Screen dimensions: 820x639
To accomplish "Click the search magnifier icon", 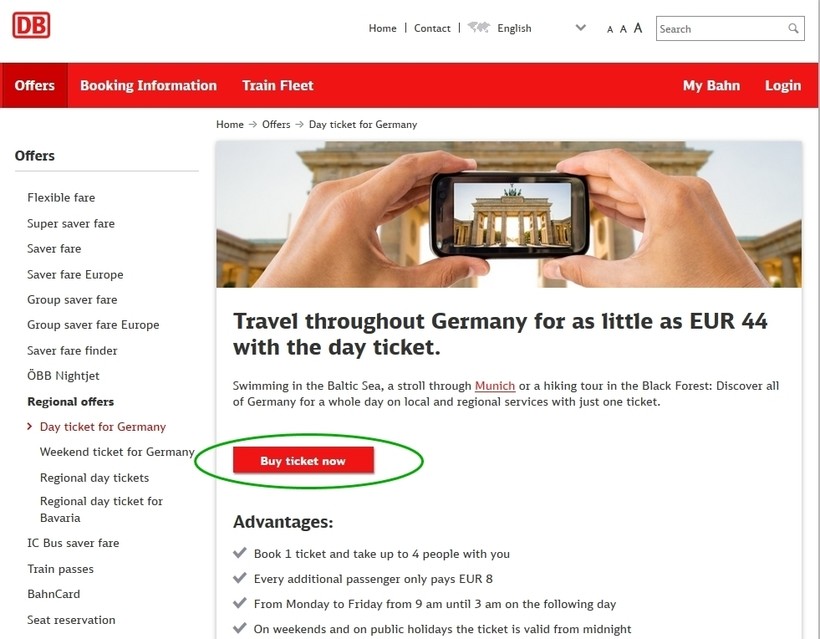I will click(x=793, y=28).
